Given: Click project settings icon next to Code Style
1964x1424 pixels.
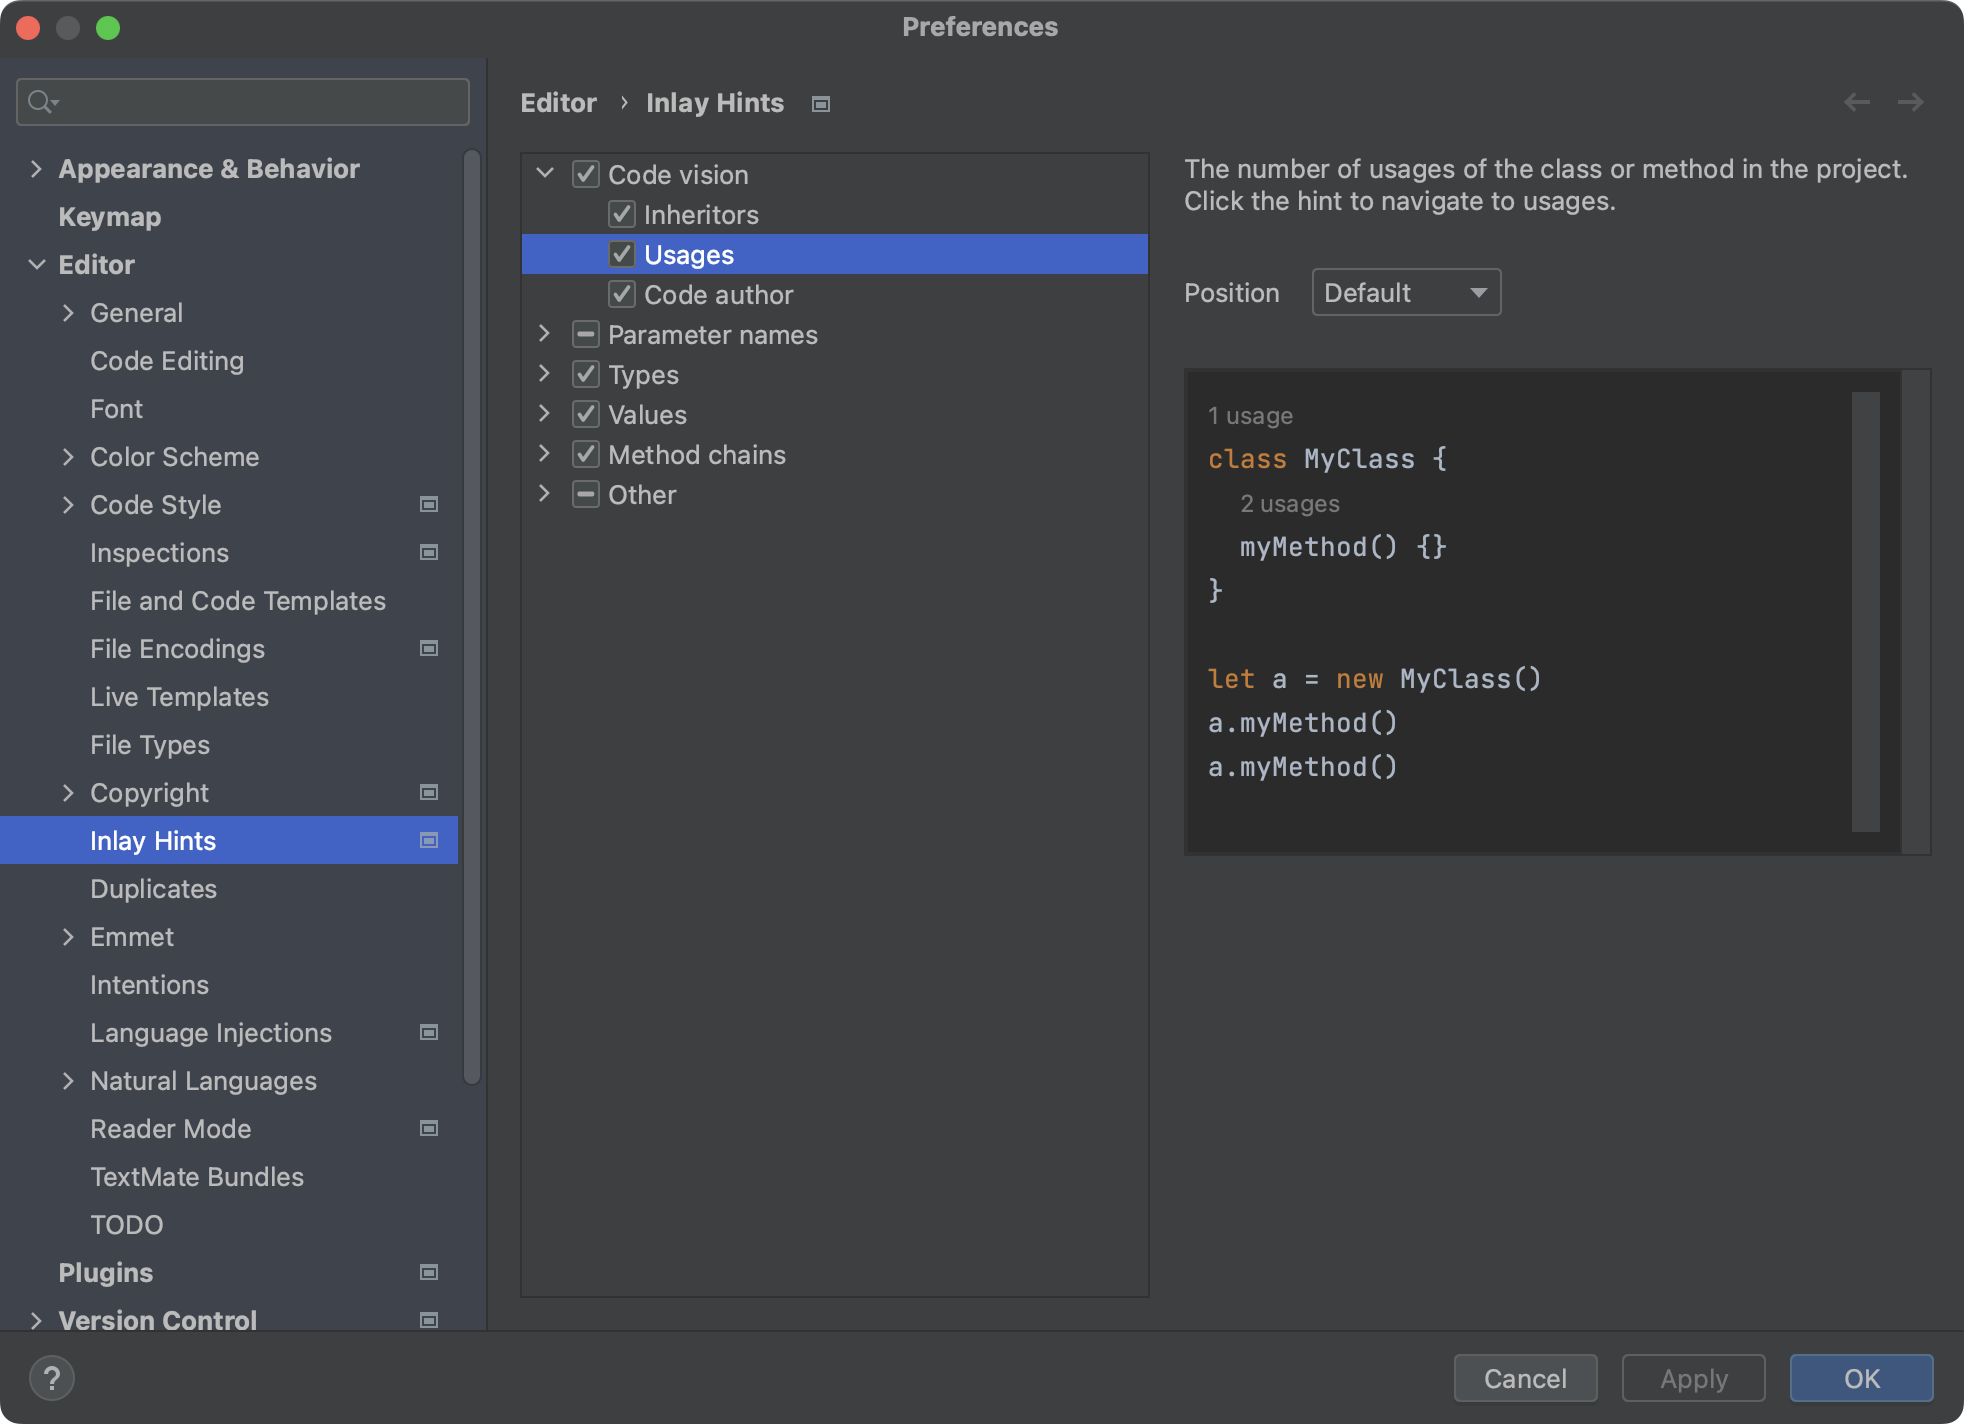Looking at the screenshot, I should point(429,504).
